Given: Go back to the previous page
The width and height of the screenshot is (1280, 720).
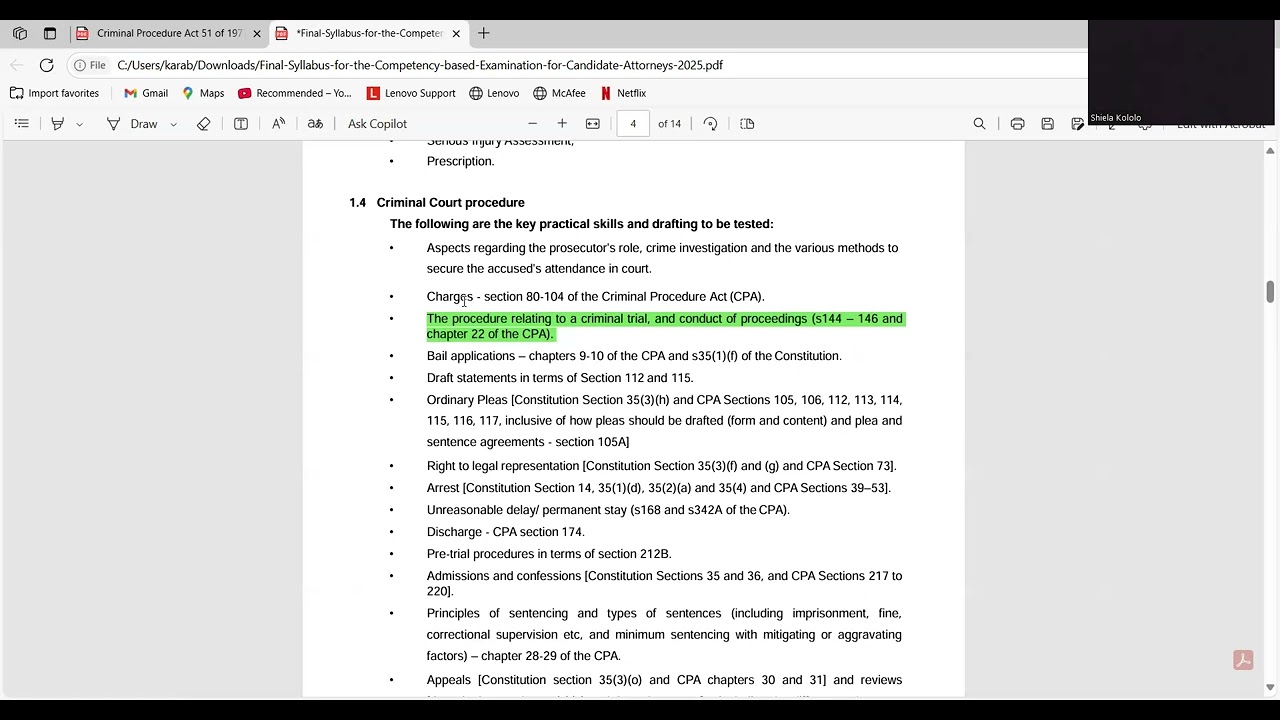Looking at the screenshot, I should [17, 65].
